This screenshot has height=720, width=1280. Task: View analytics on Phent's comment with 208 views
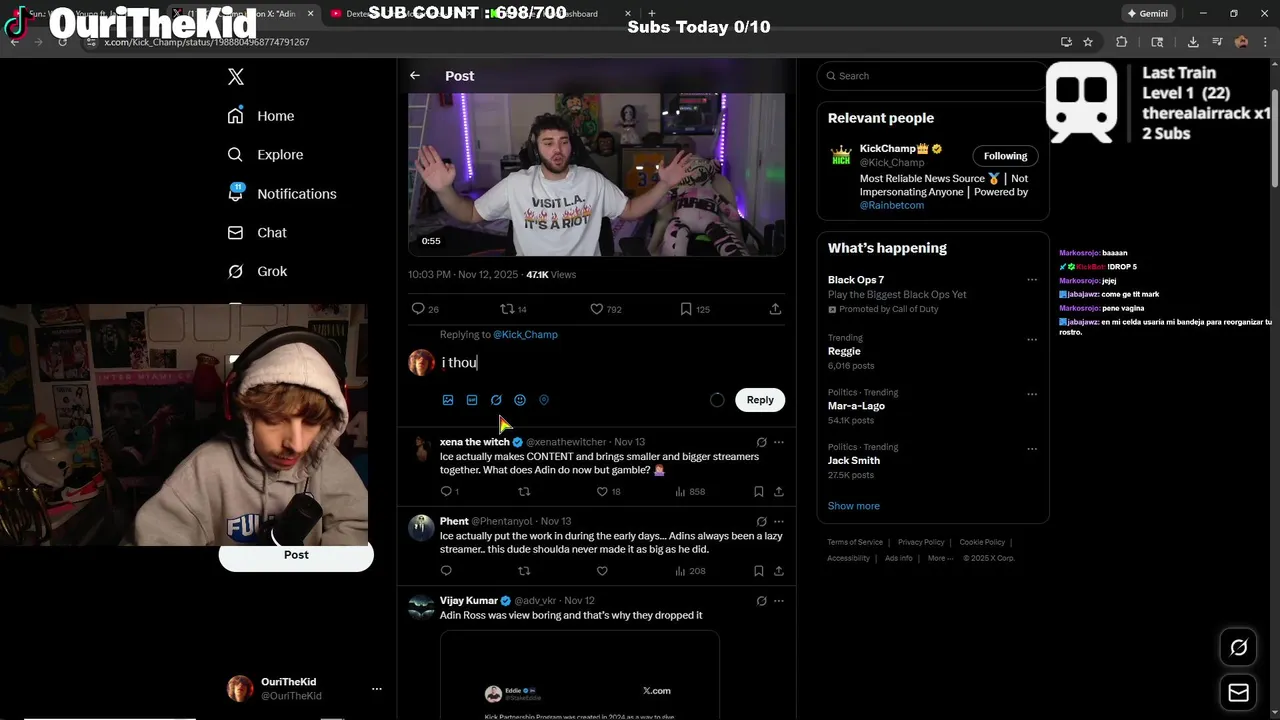tap(690, 571)
